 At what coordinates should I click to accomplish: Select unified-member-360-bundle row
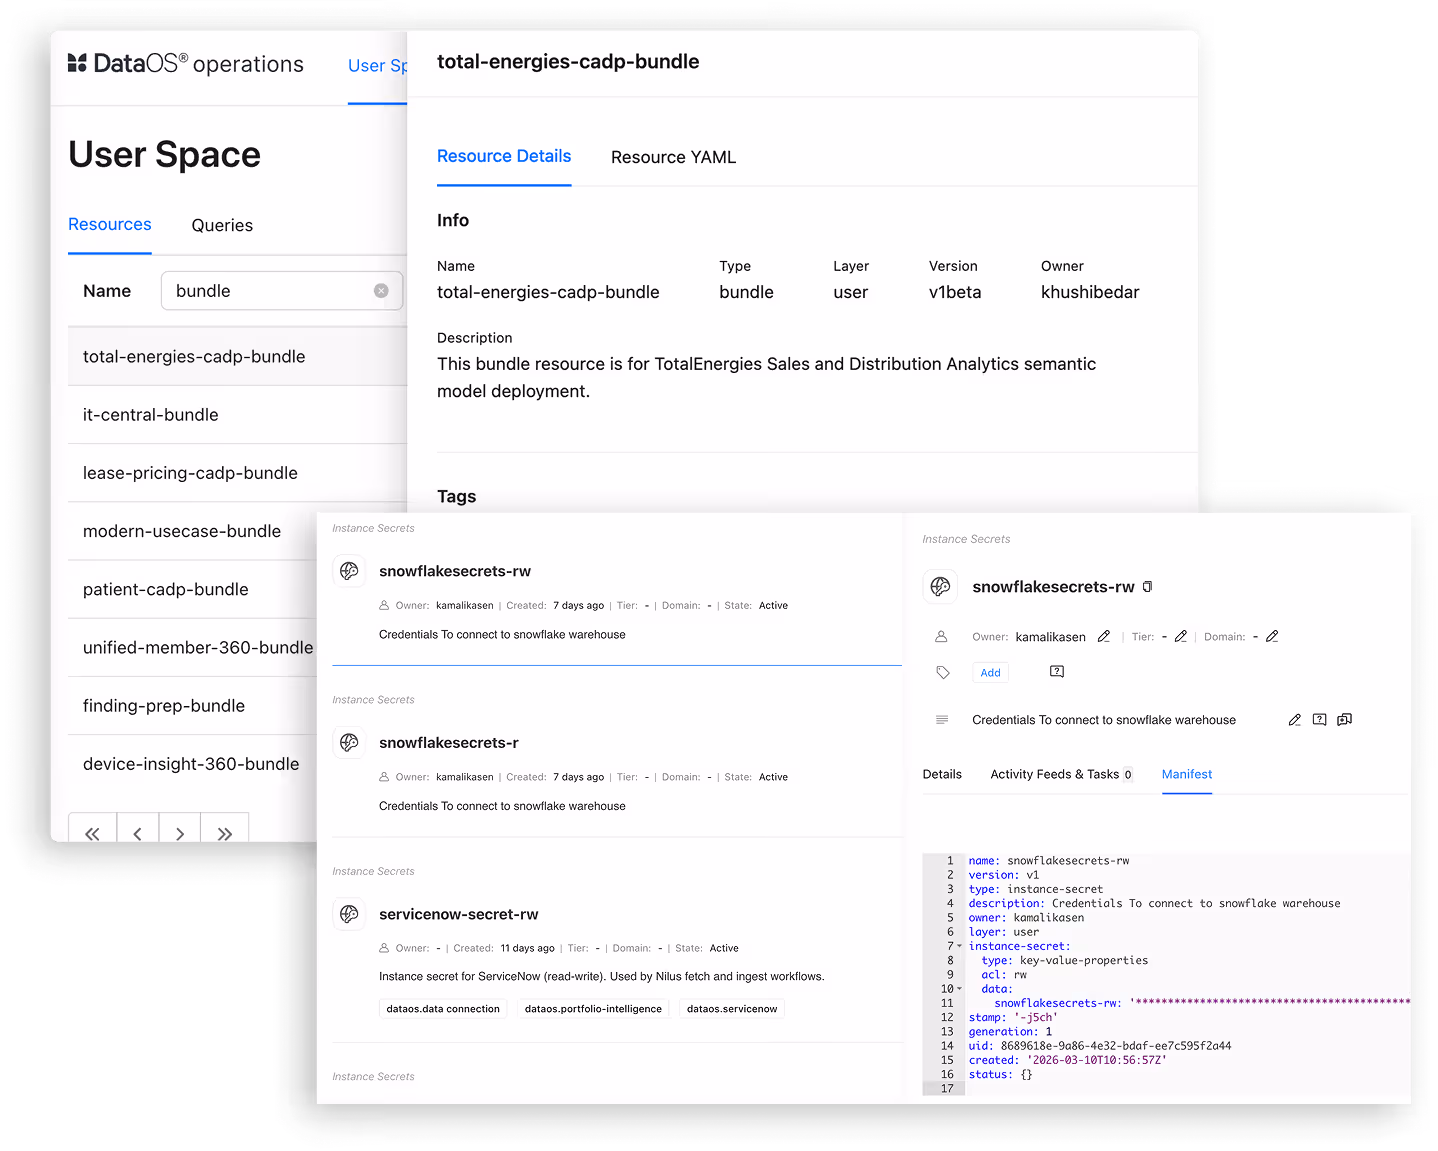click(x=193, y=647)
